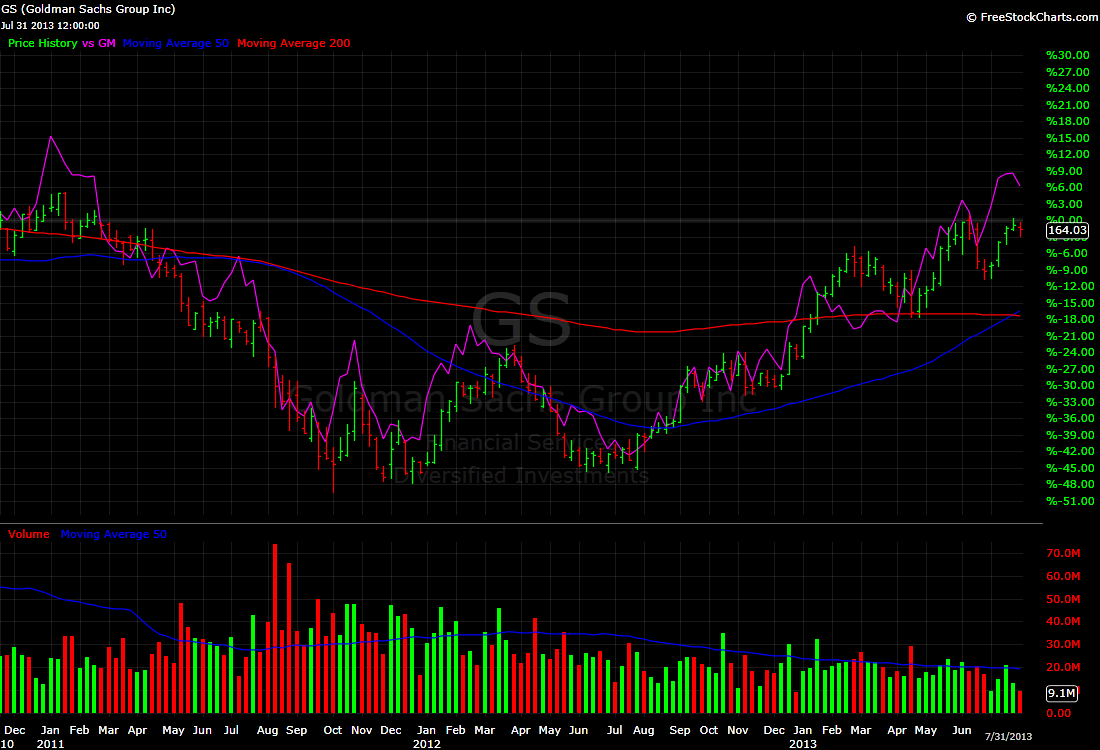1100x750 pixels.
Task: Click the 9.1M current volume tag
Action: 1061,693
